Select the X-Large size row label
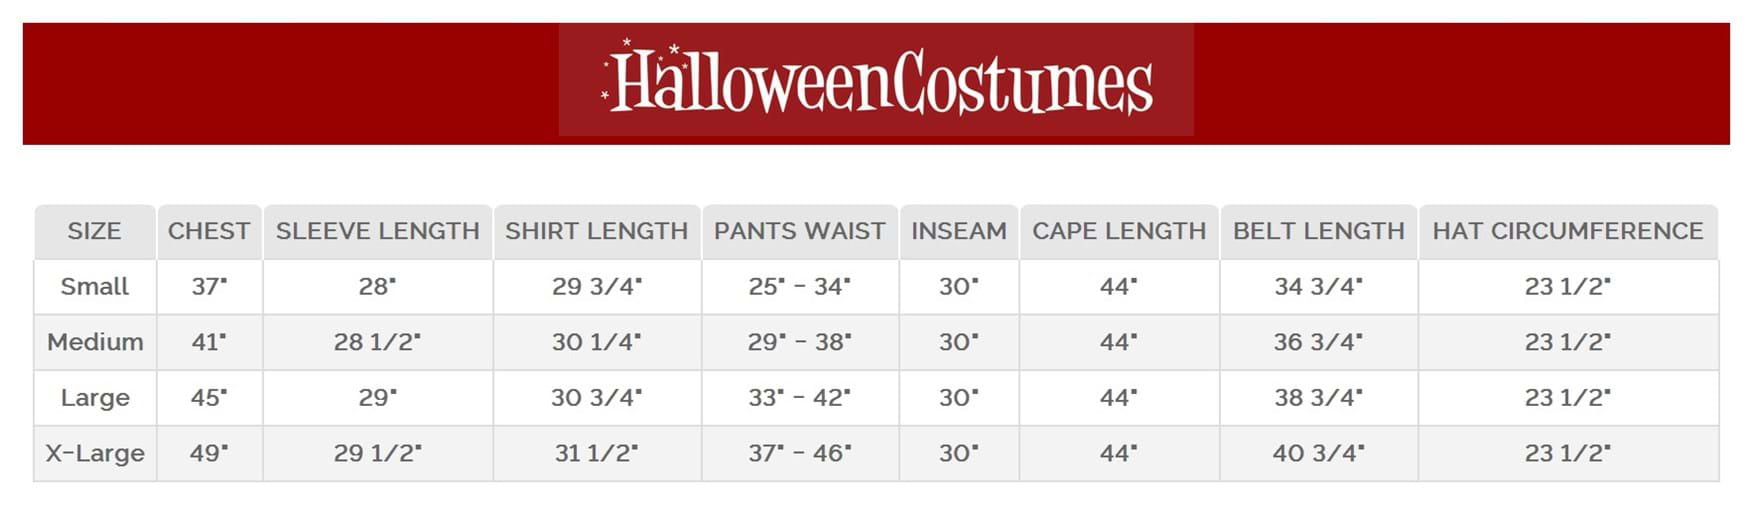The image size is (1750, 515). click(95, 454)
